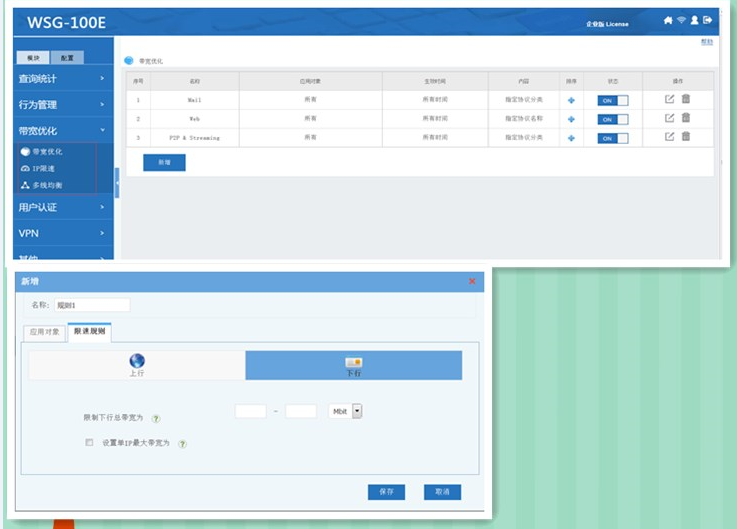The width and height of the screenshot is (737, 529).
Task: Expand the 用户认证 sidebar section
Action: click(62, 207)
